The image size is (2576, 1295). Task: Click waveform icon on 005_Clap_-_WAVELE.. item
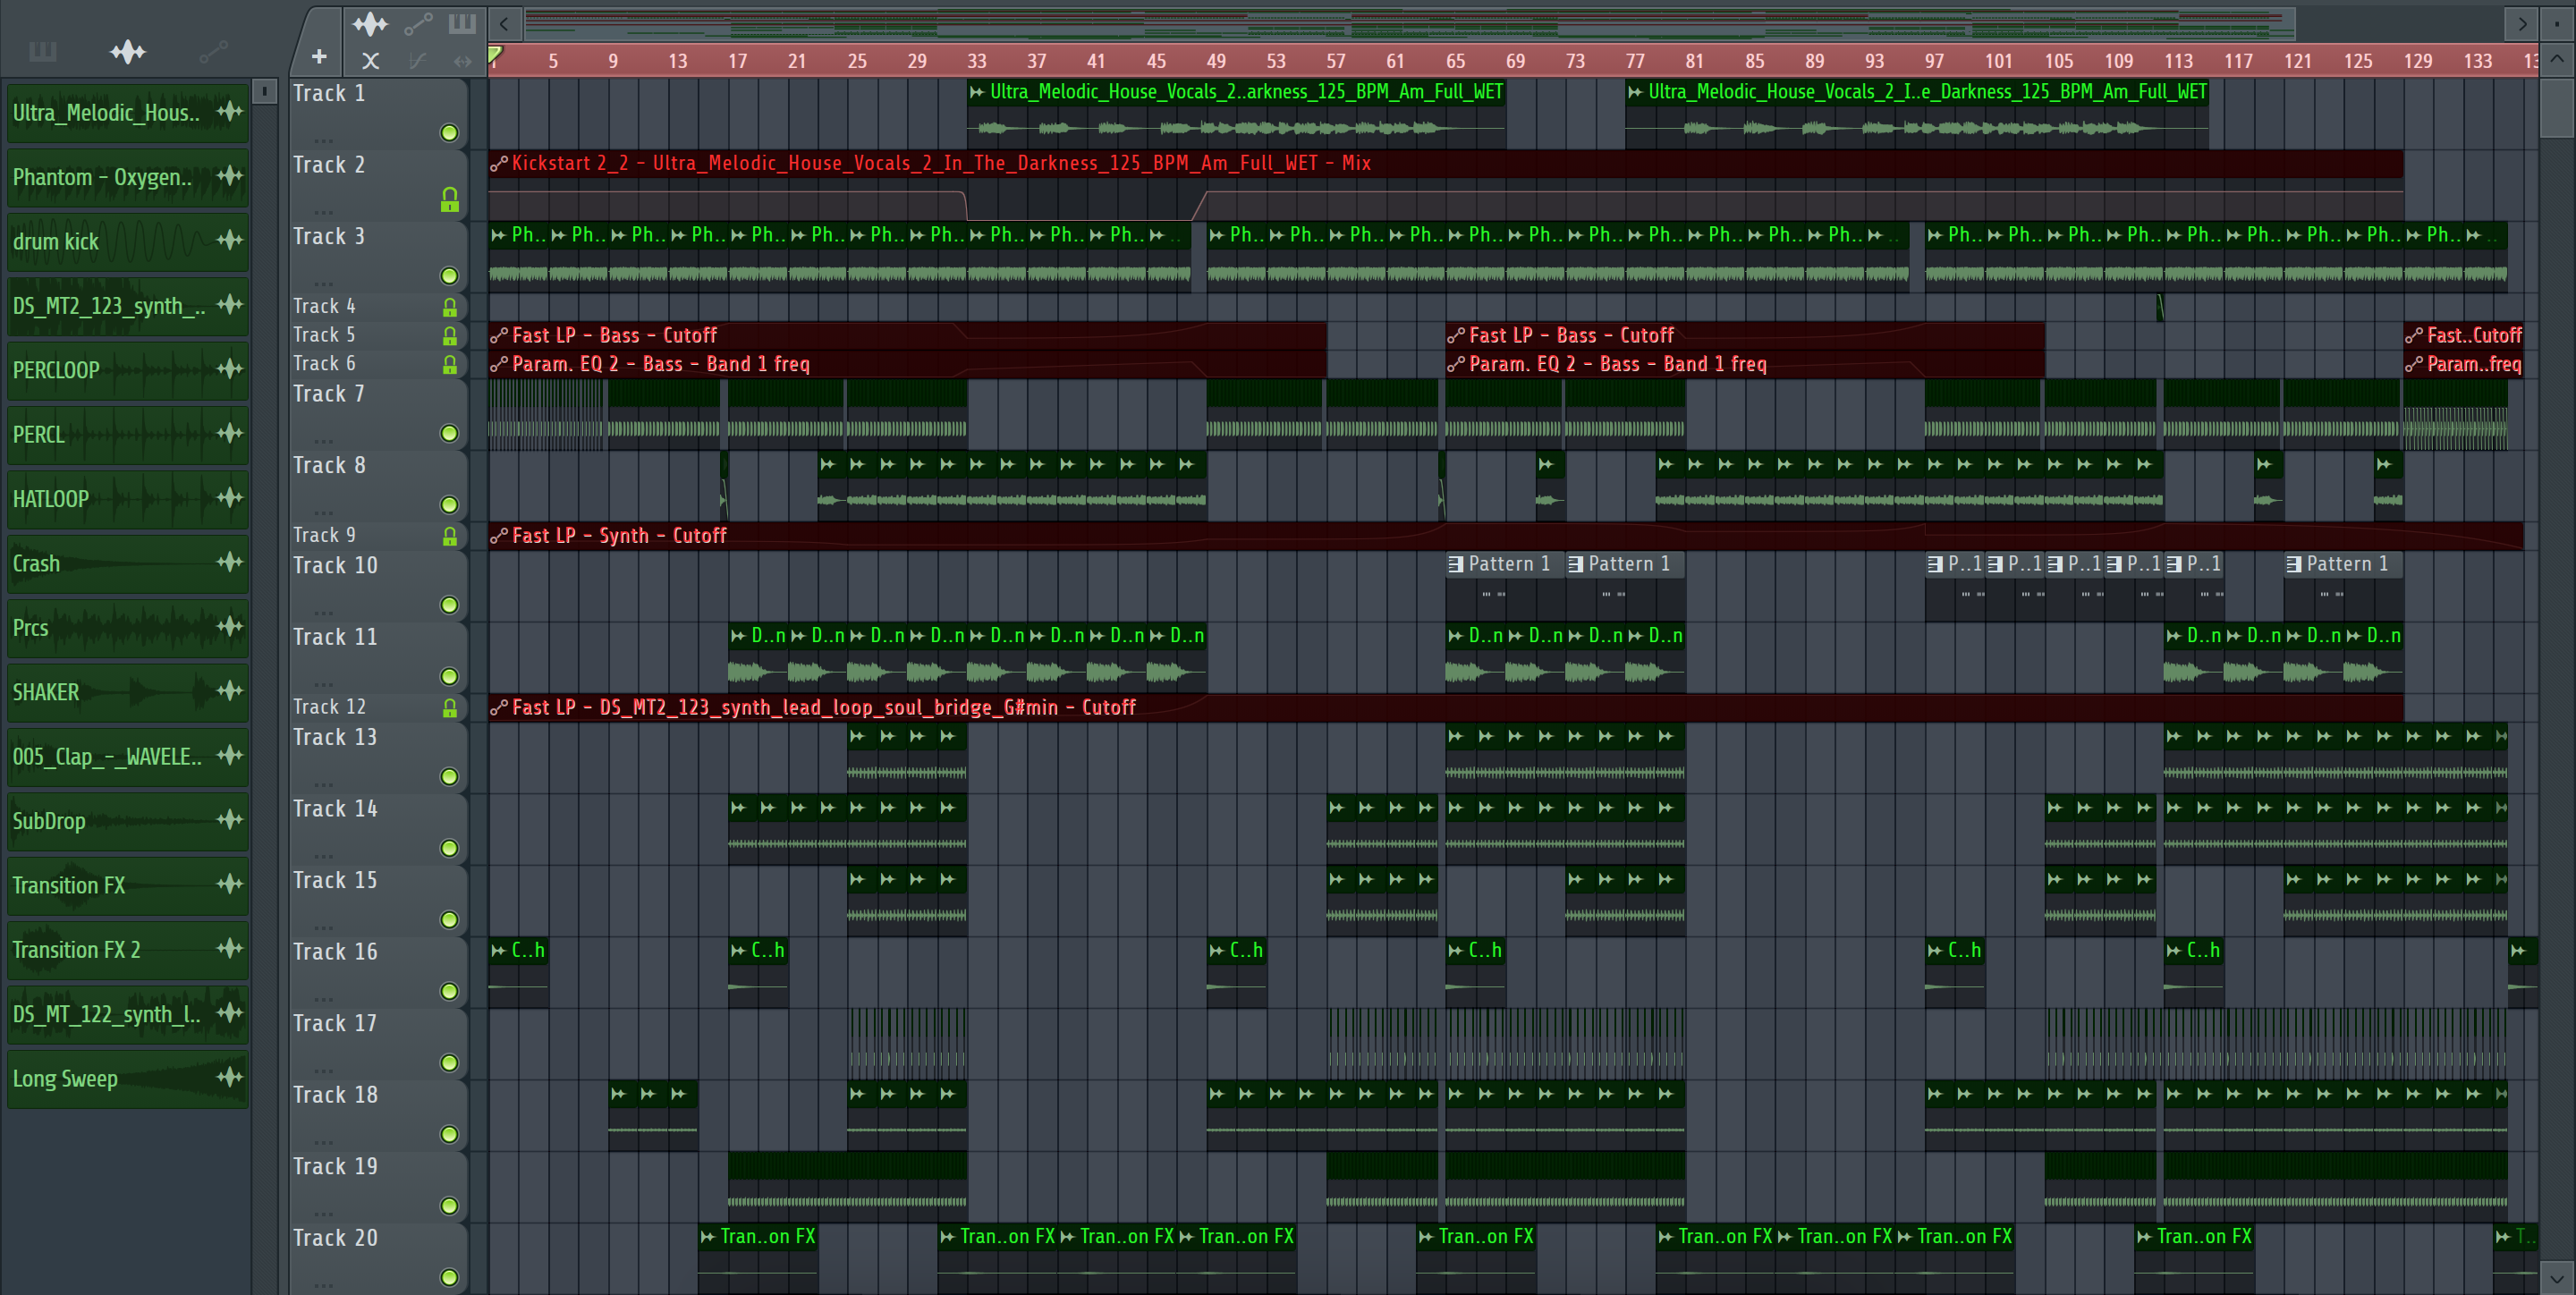click(230, 755)
